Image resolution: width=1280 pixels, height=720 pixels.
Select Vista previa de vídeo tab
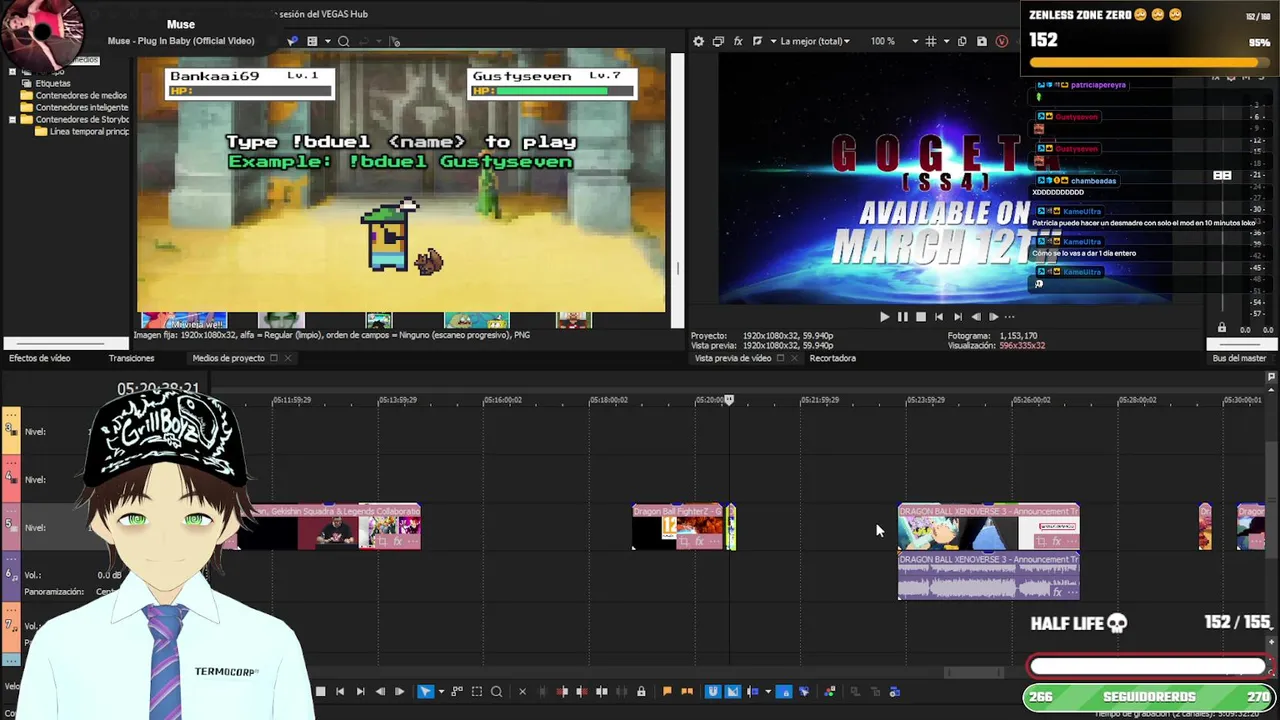733,358
